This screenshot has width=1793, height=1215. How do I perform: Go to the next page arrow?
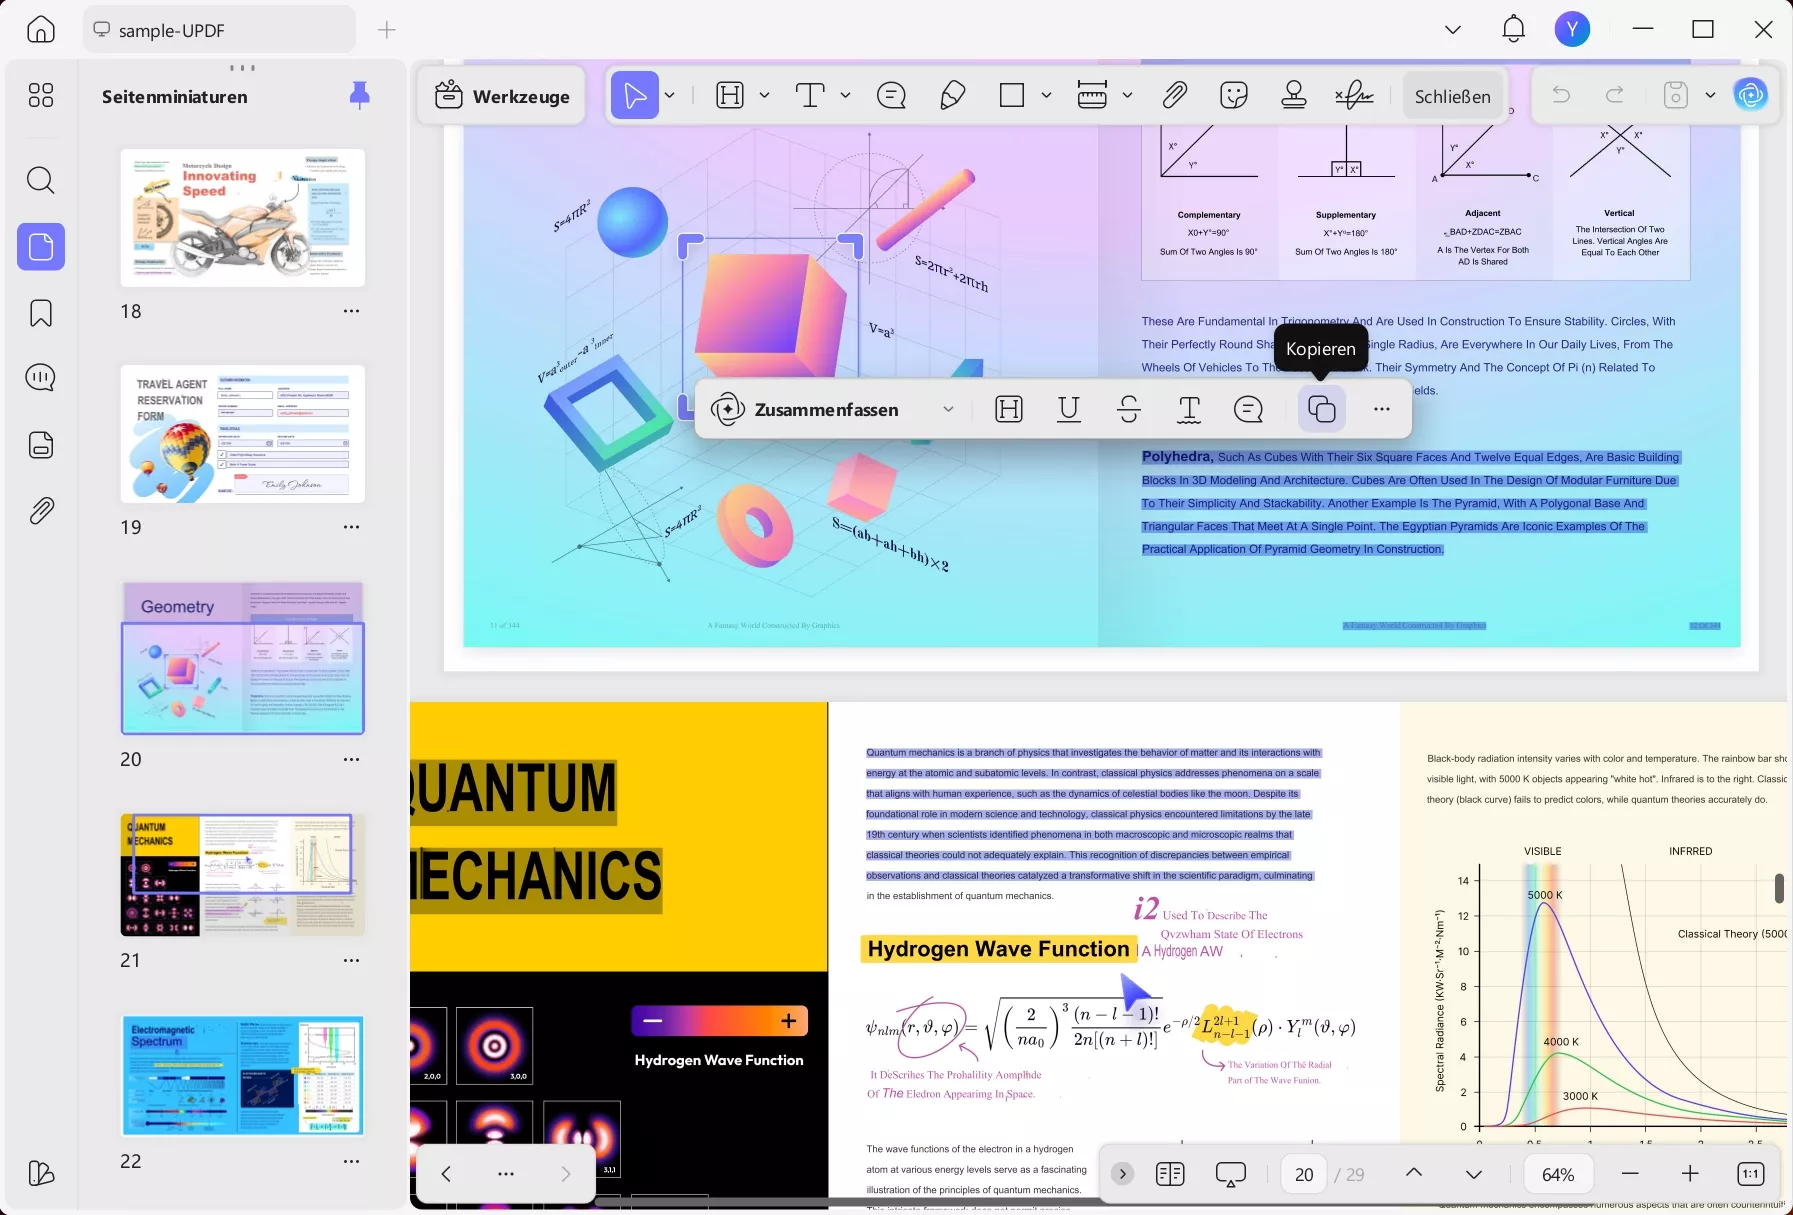(x=1474, y=1174)
